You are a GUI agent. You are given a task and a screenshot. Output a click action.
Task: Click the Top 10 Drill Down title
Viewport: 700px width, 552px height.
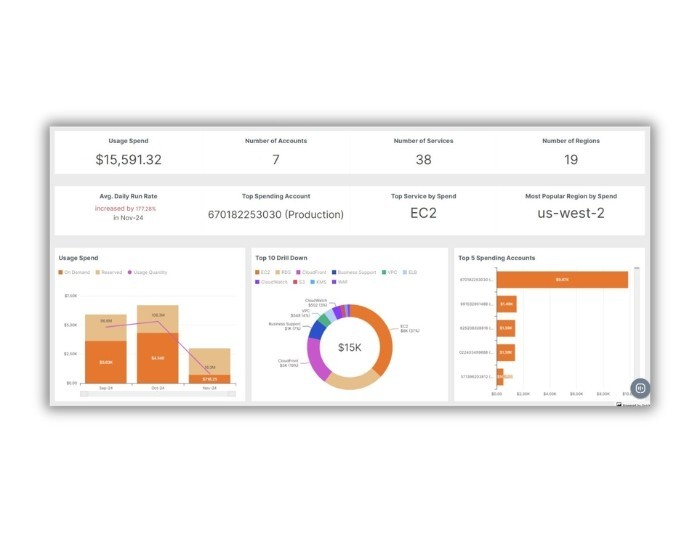[x=281, y=258]
